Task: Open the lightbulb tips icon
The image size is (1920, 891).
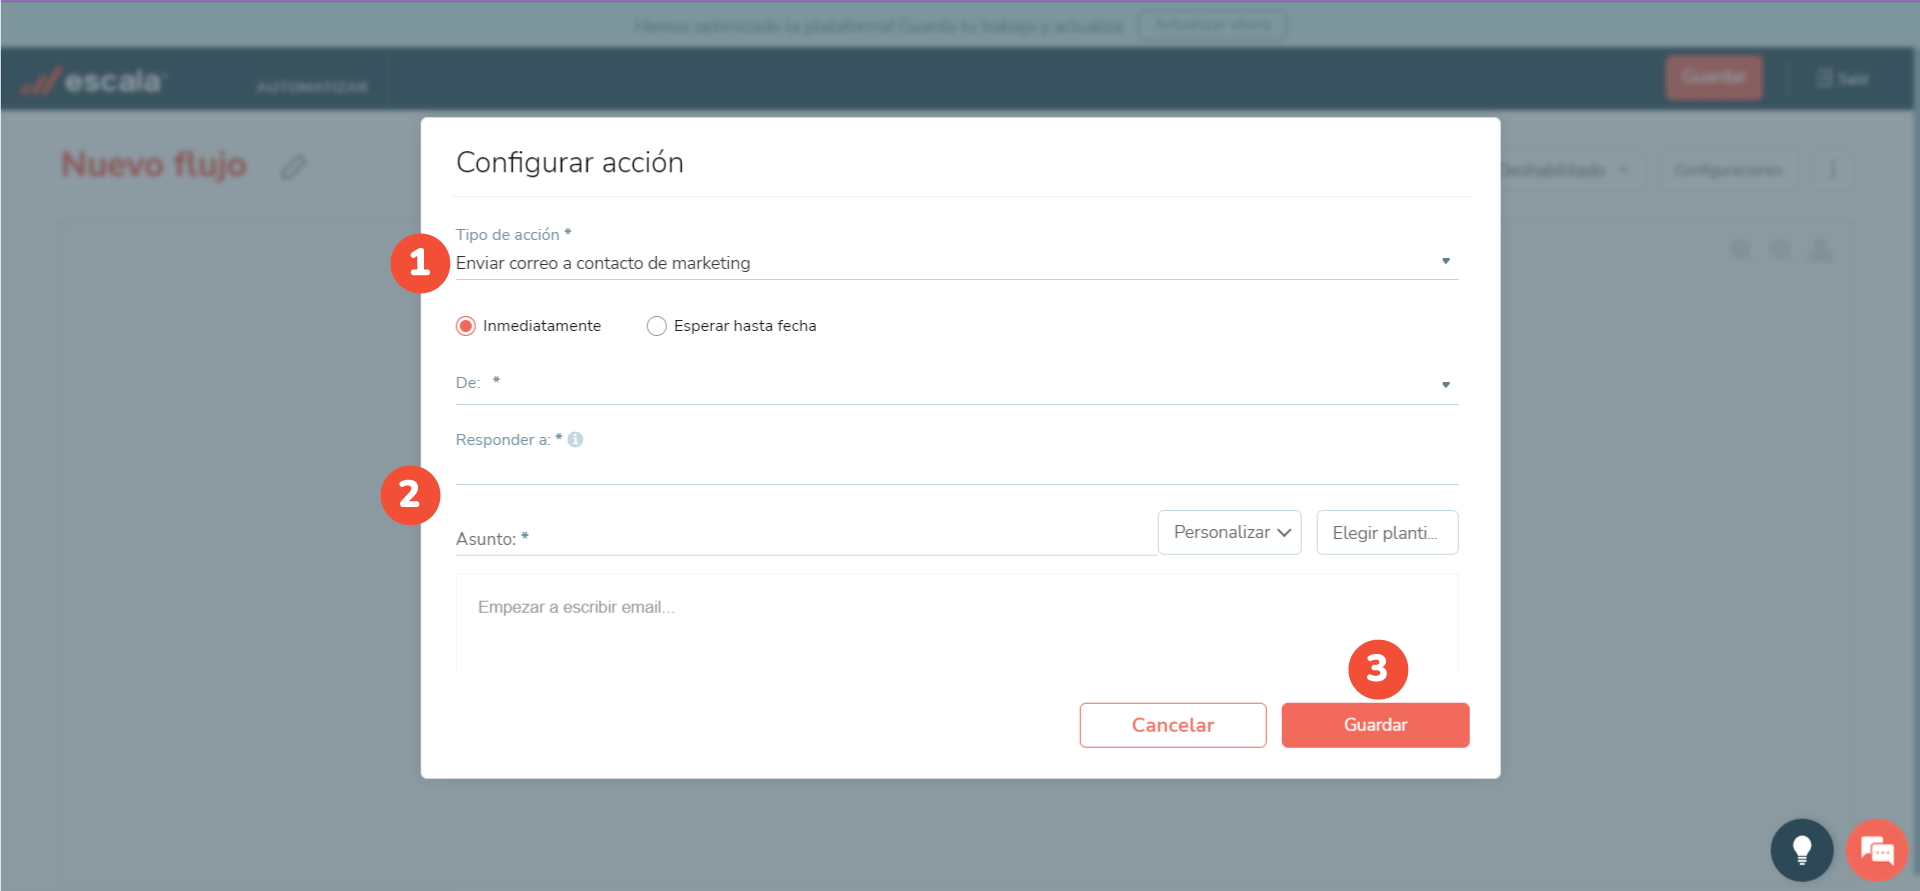Action: [x=1802, y=850]
